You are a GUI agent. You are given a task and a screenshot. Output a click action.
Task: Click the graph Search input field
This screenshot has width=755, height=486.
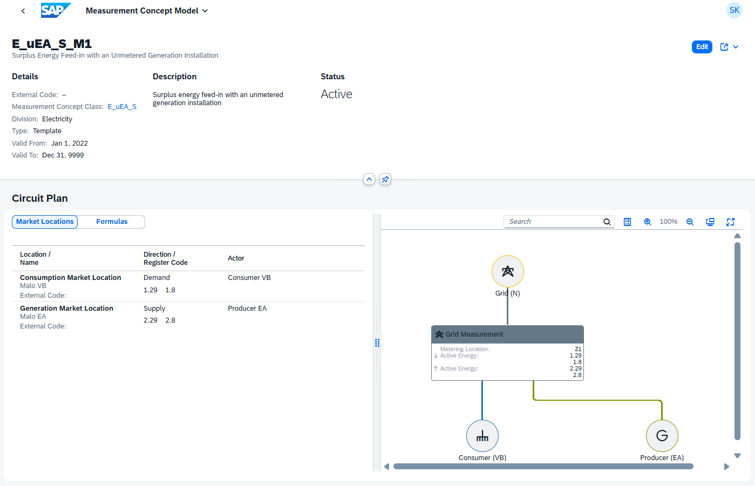click(553, 222)
